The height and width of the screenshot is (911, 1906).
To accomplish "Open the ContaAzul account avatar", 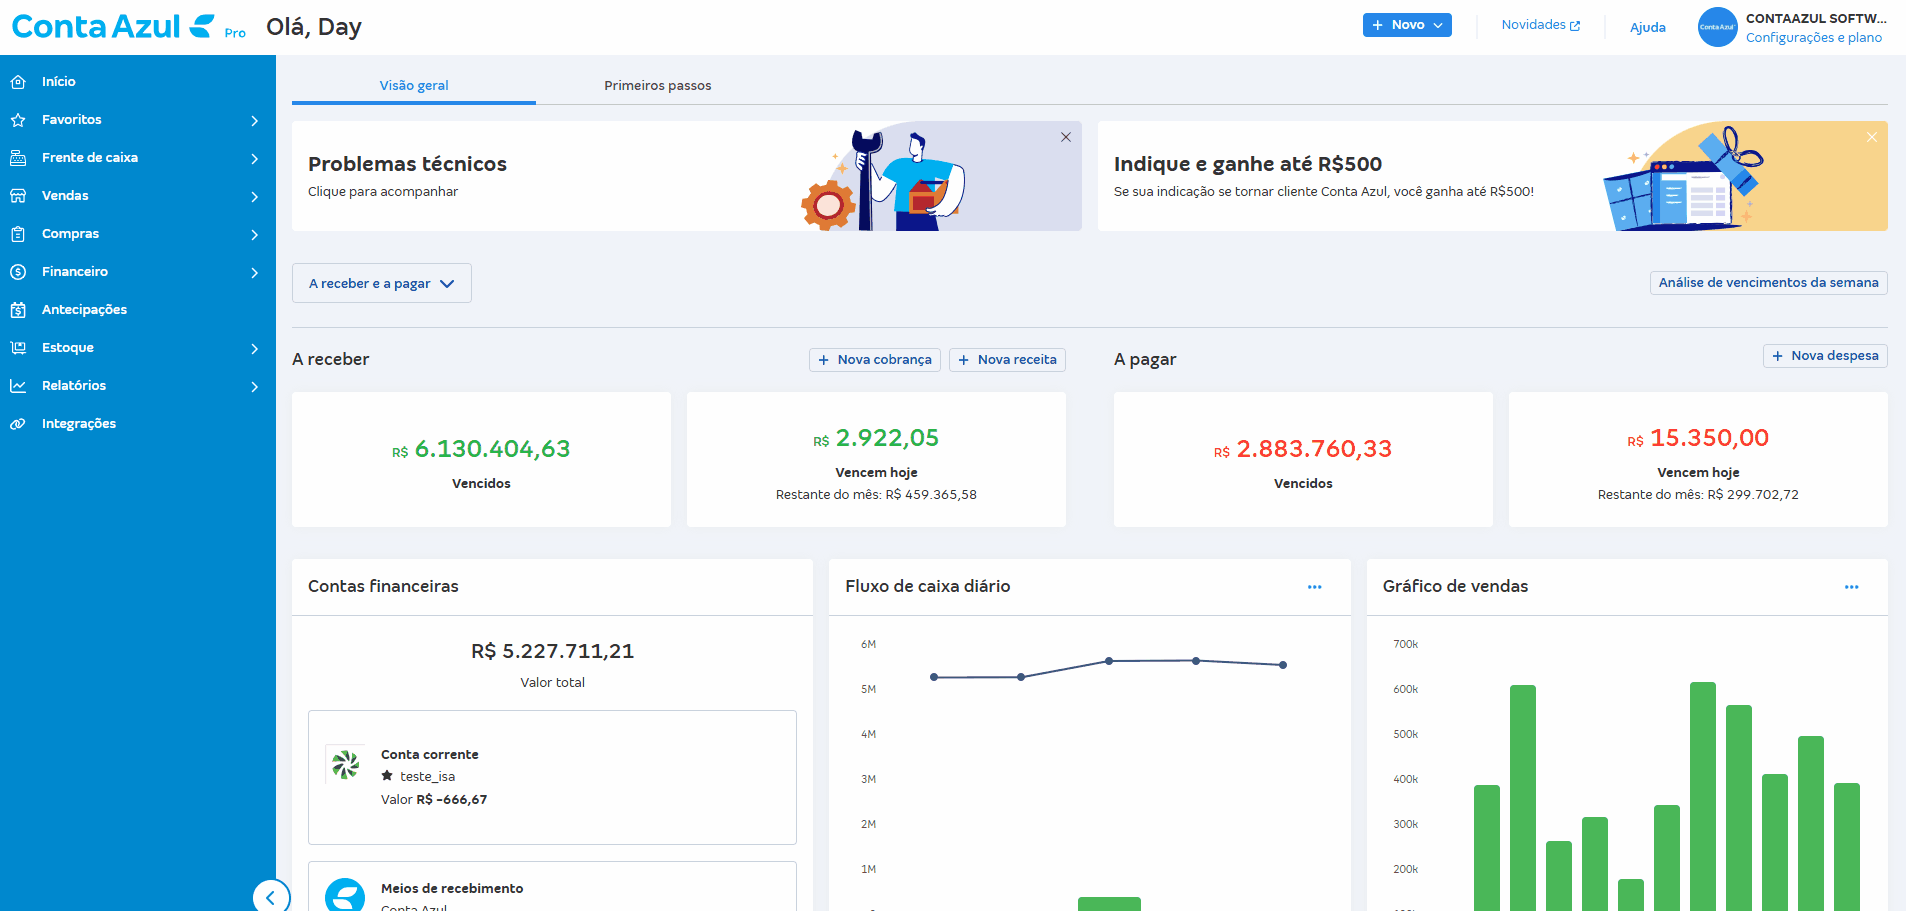I will click(1717, 27).
